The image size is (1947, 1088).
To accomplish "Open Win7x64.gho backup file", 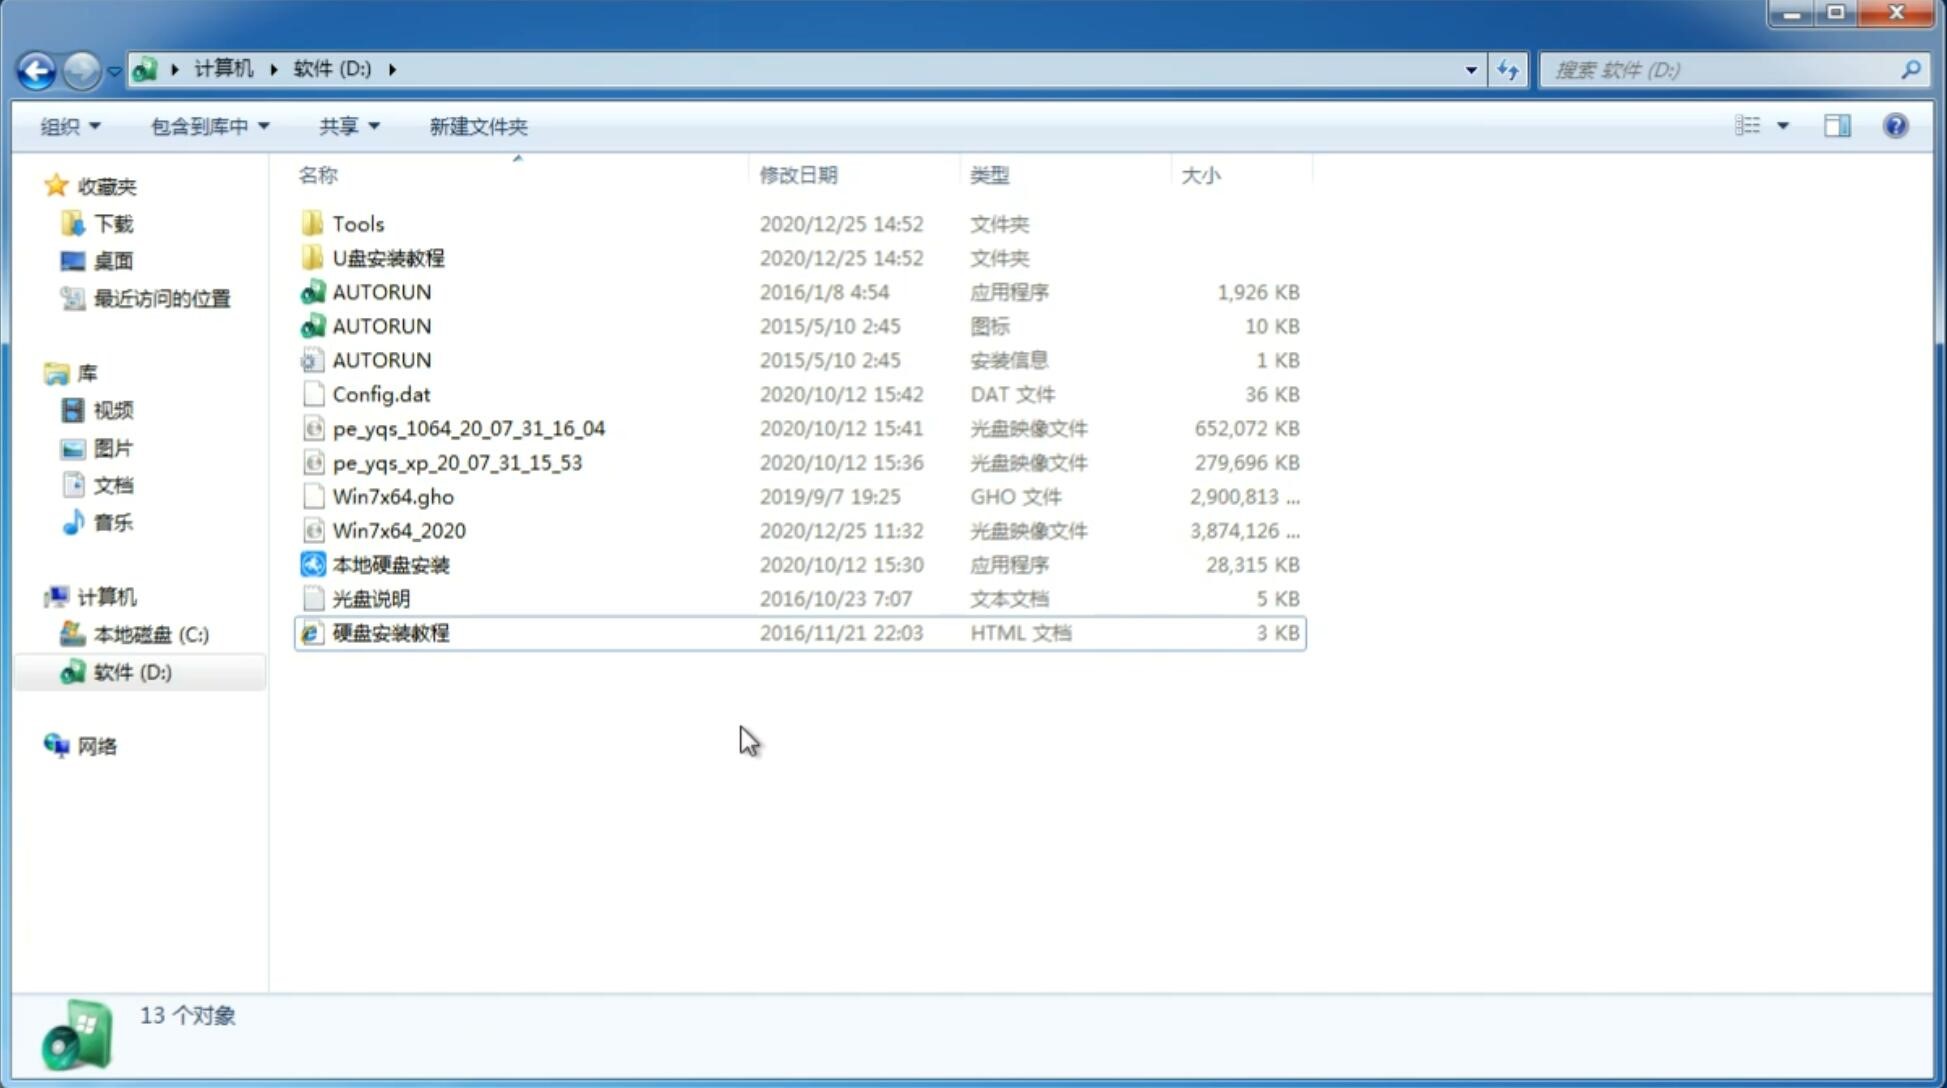I will (393, 496).
